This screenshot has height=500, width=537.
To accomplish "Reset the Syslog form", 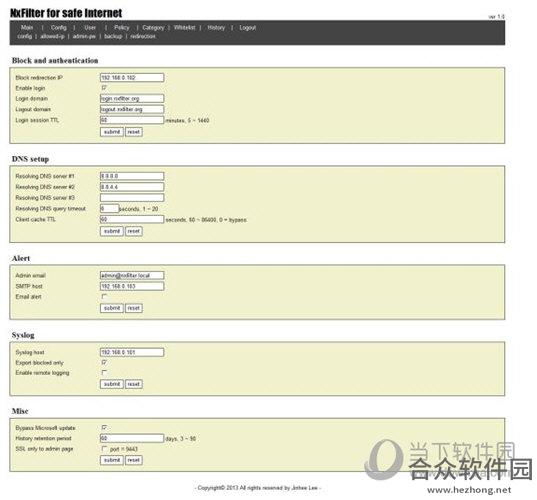I will 134,384.
